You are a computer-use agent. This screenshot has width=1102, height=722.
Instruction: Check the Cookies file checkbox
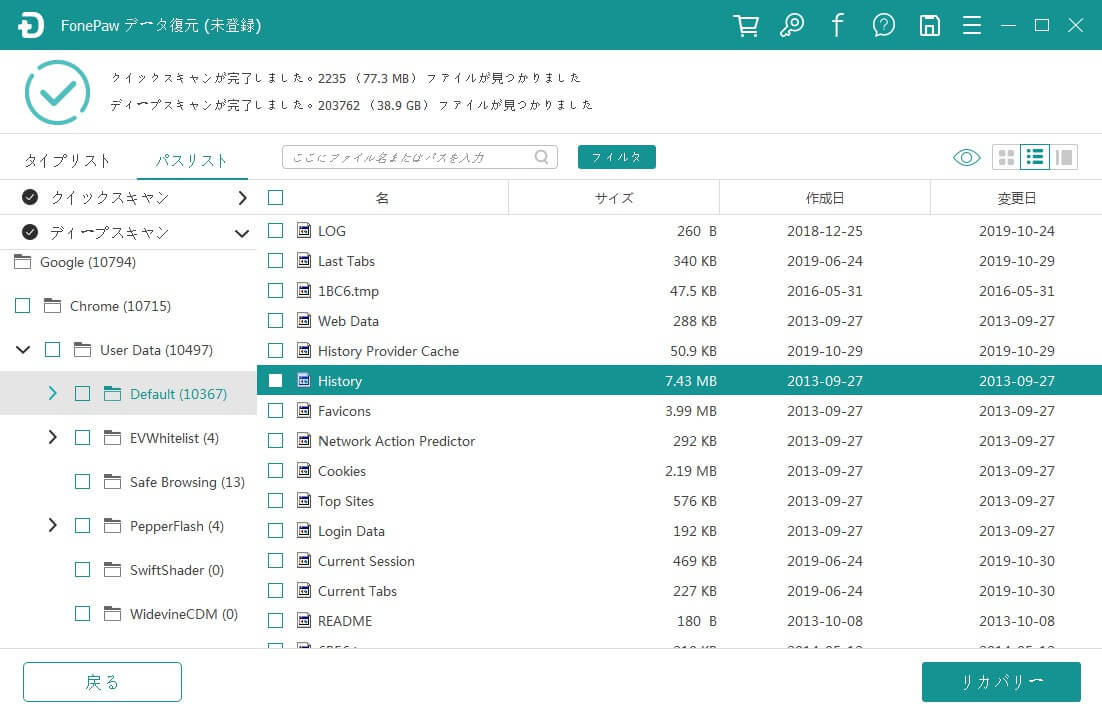(x=276, y=470)
